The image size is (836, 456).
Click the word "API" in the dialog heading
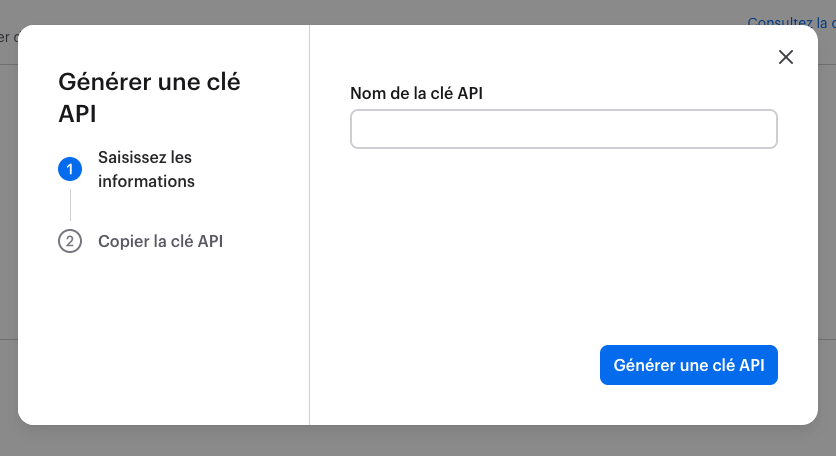point(78,114)
